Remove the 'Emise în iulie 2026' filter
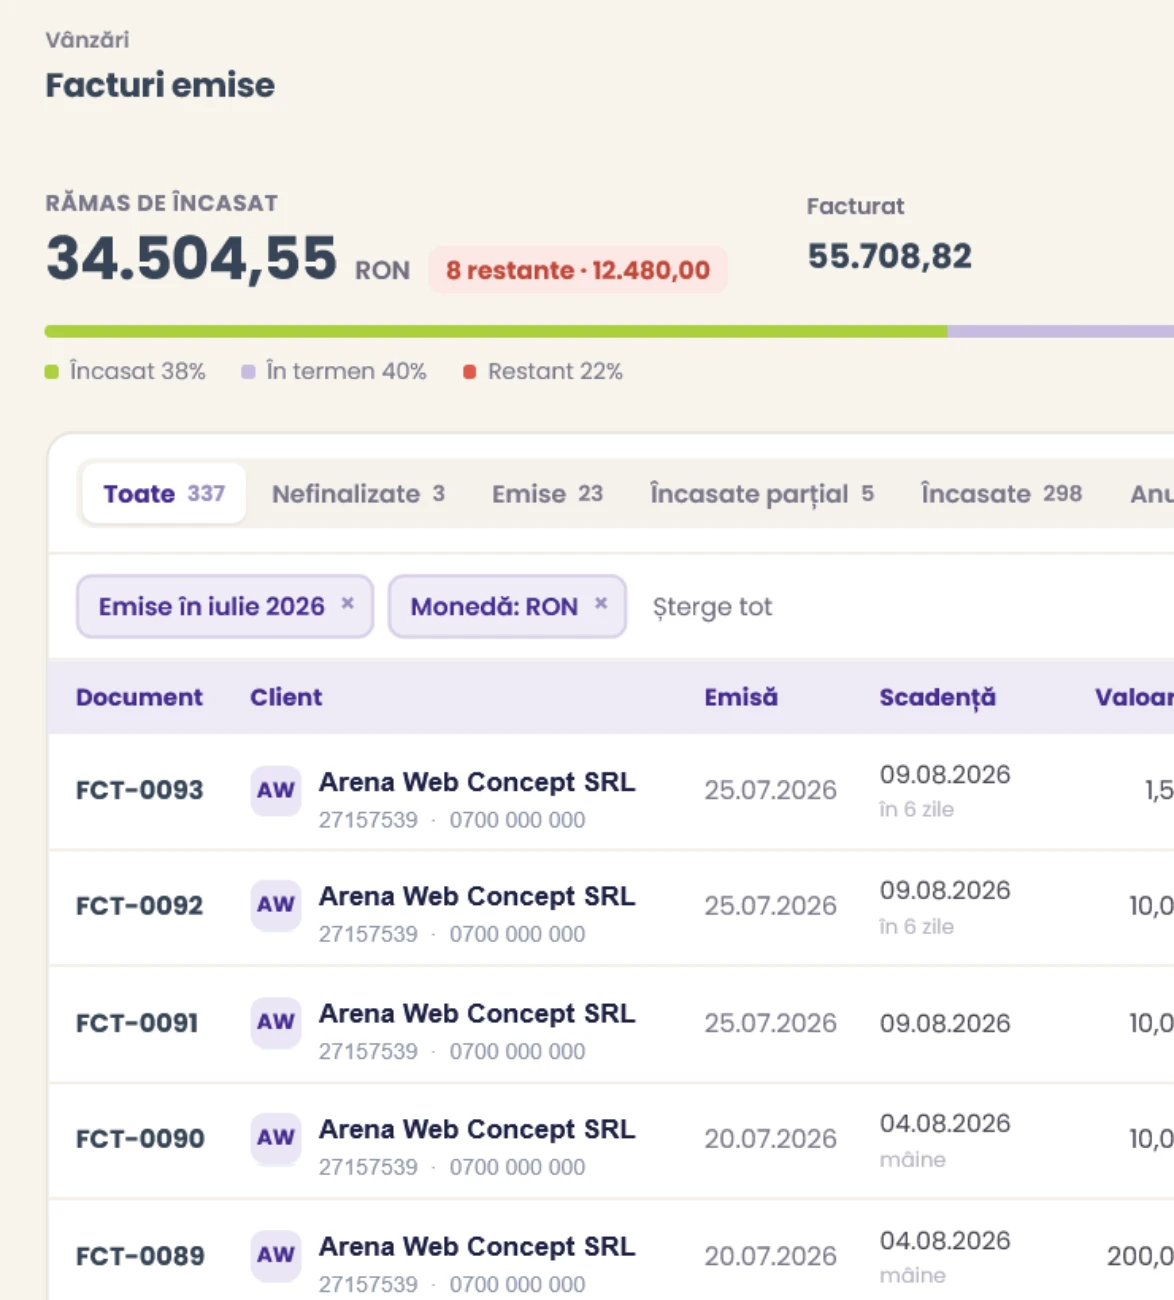 [x=348, y=604]
